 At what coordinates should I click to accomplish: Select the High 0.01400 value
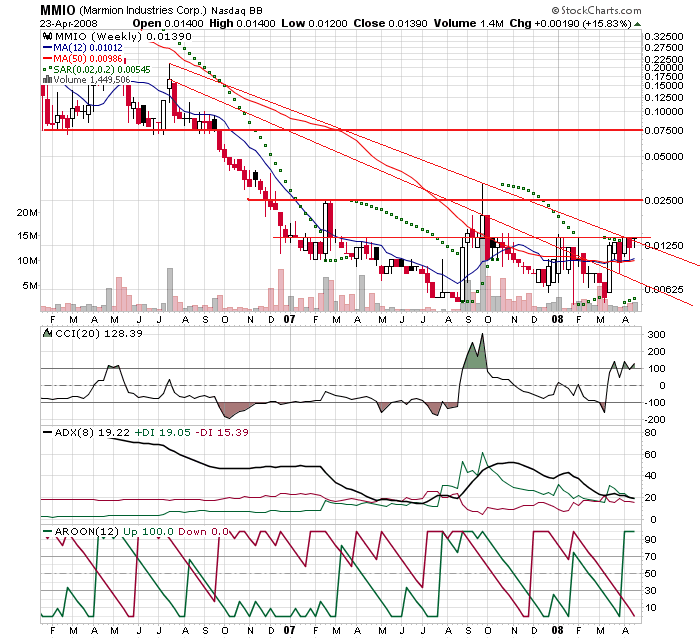click(x=242, y=23)
